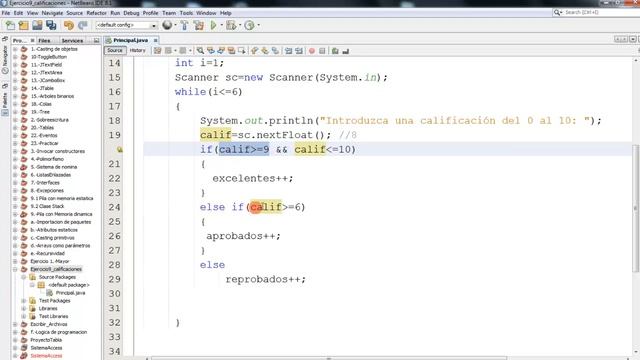Close the Principal.java editor tab

[x=156, y=40]
